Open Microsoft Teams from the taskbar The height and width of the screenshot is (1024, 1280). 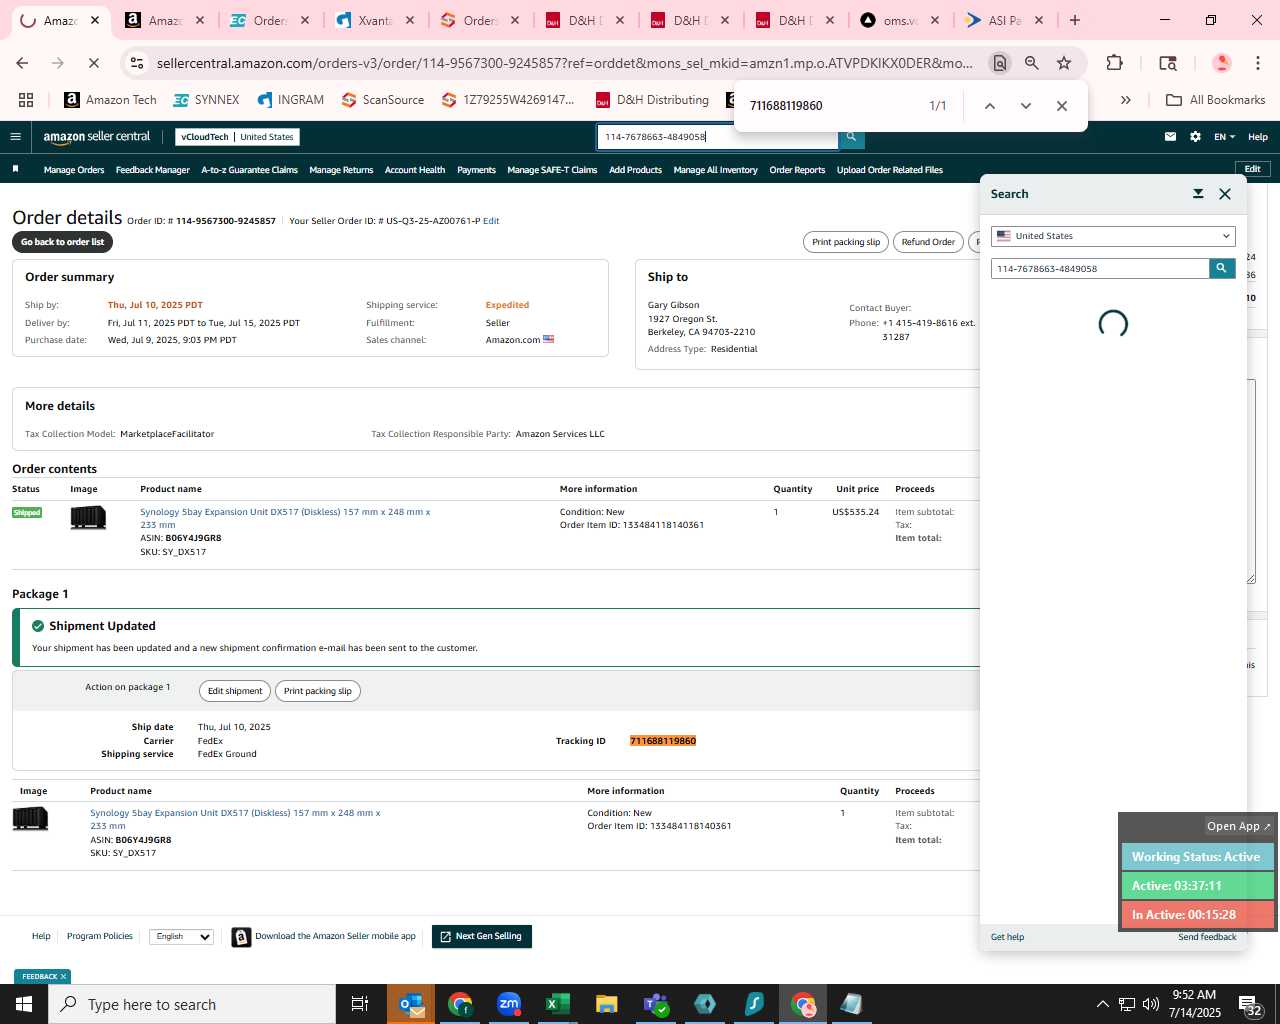tap(655, 1004)
